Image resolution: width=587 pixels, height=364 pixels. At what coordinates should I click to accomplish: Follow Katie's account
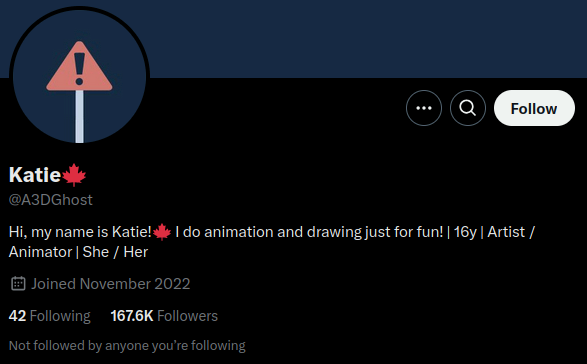click(534, 108)
